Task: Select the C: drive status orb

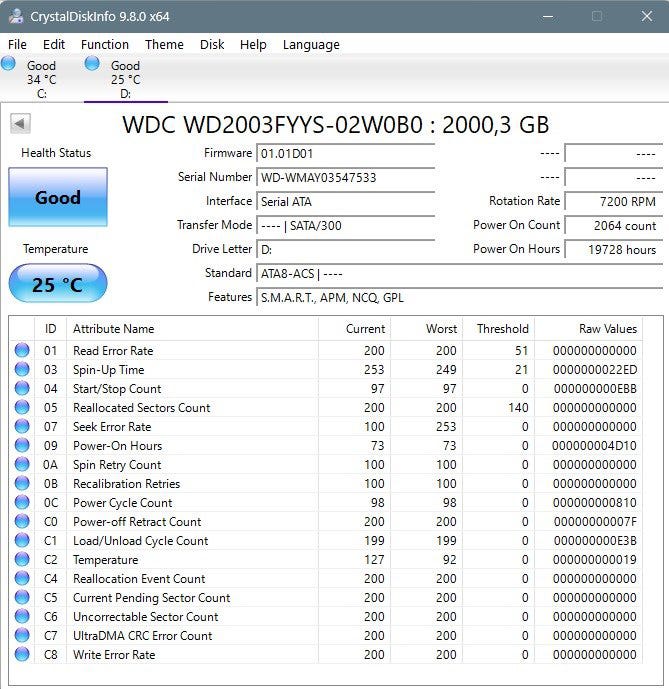Action: pyautogui.click(x=8, y=63)
